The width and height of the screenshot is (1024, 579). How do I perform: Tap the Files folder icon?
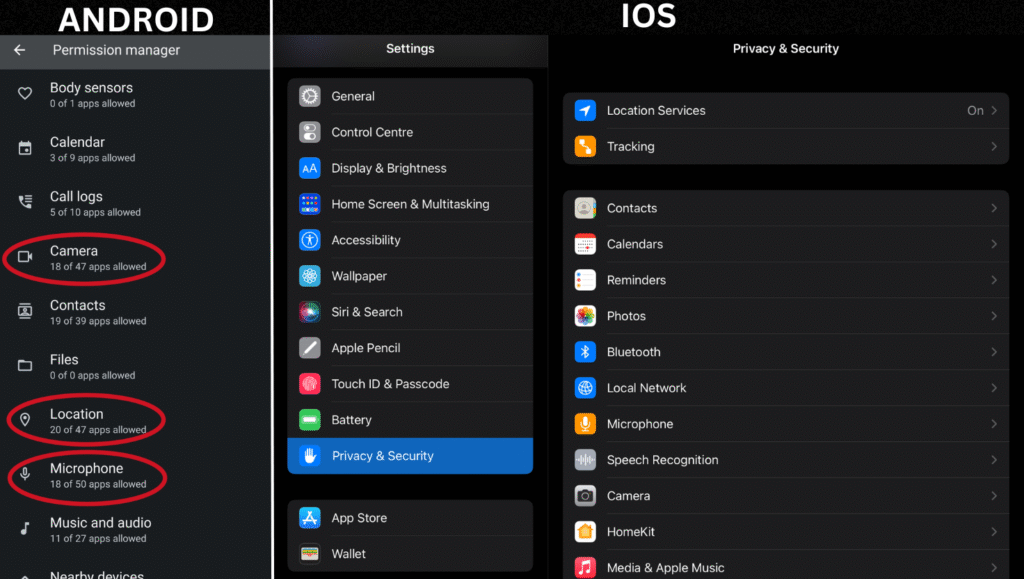point(25,366)
